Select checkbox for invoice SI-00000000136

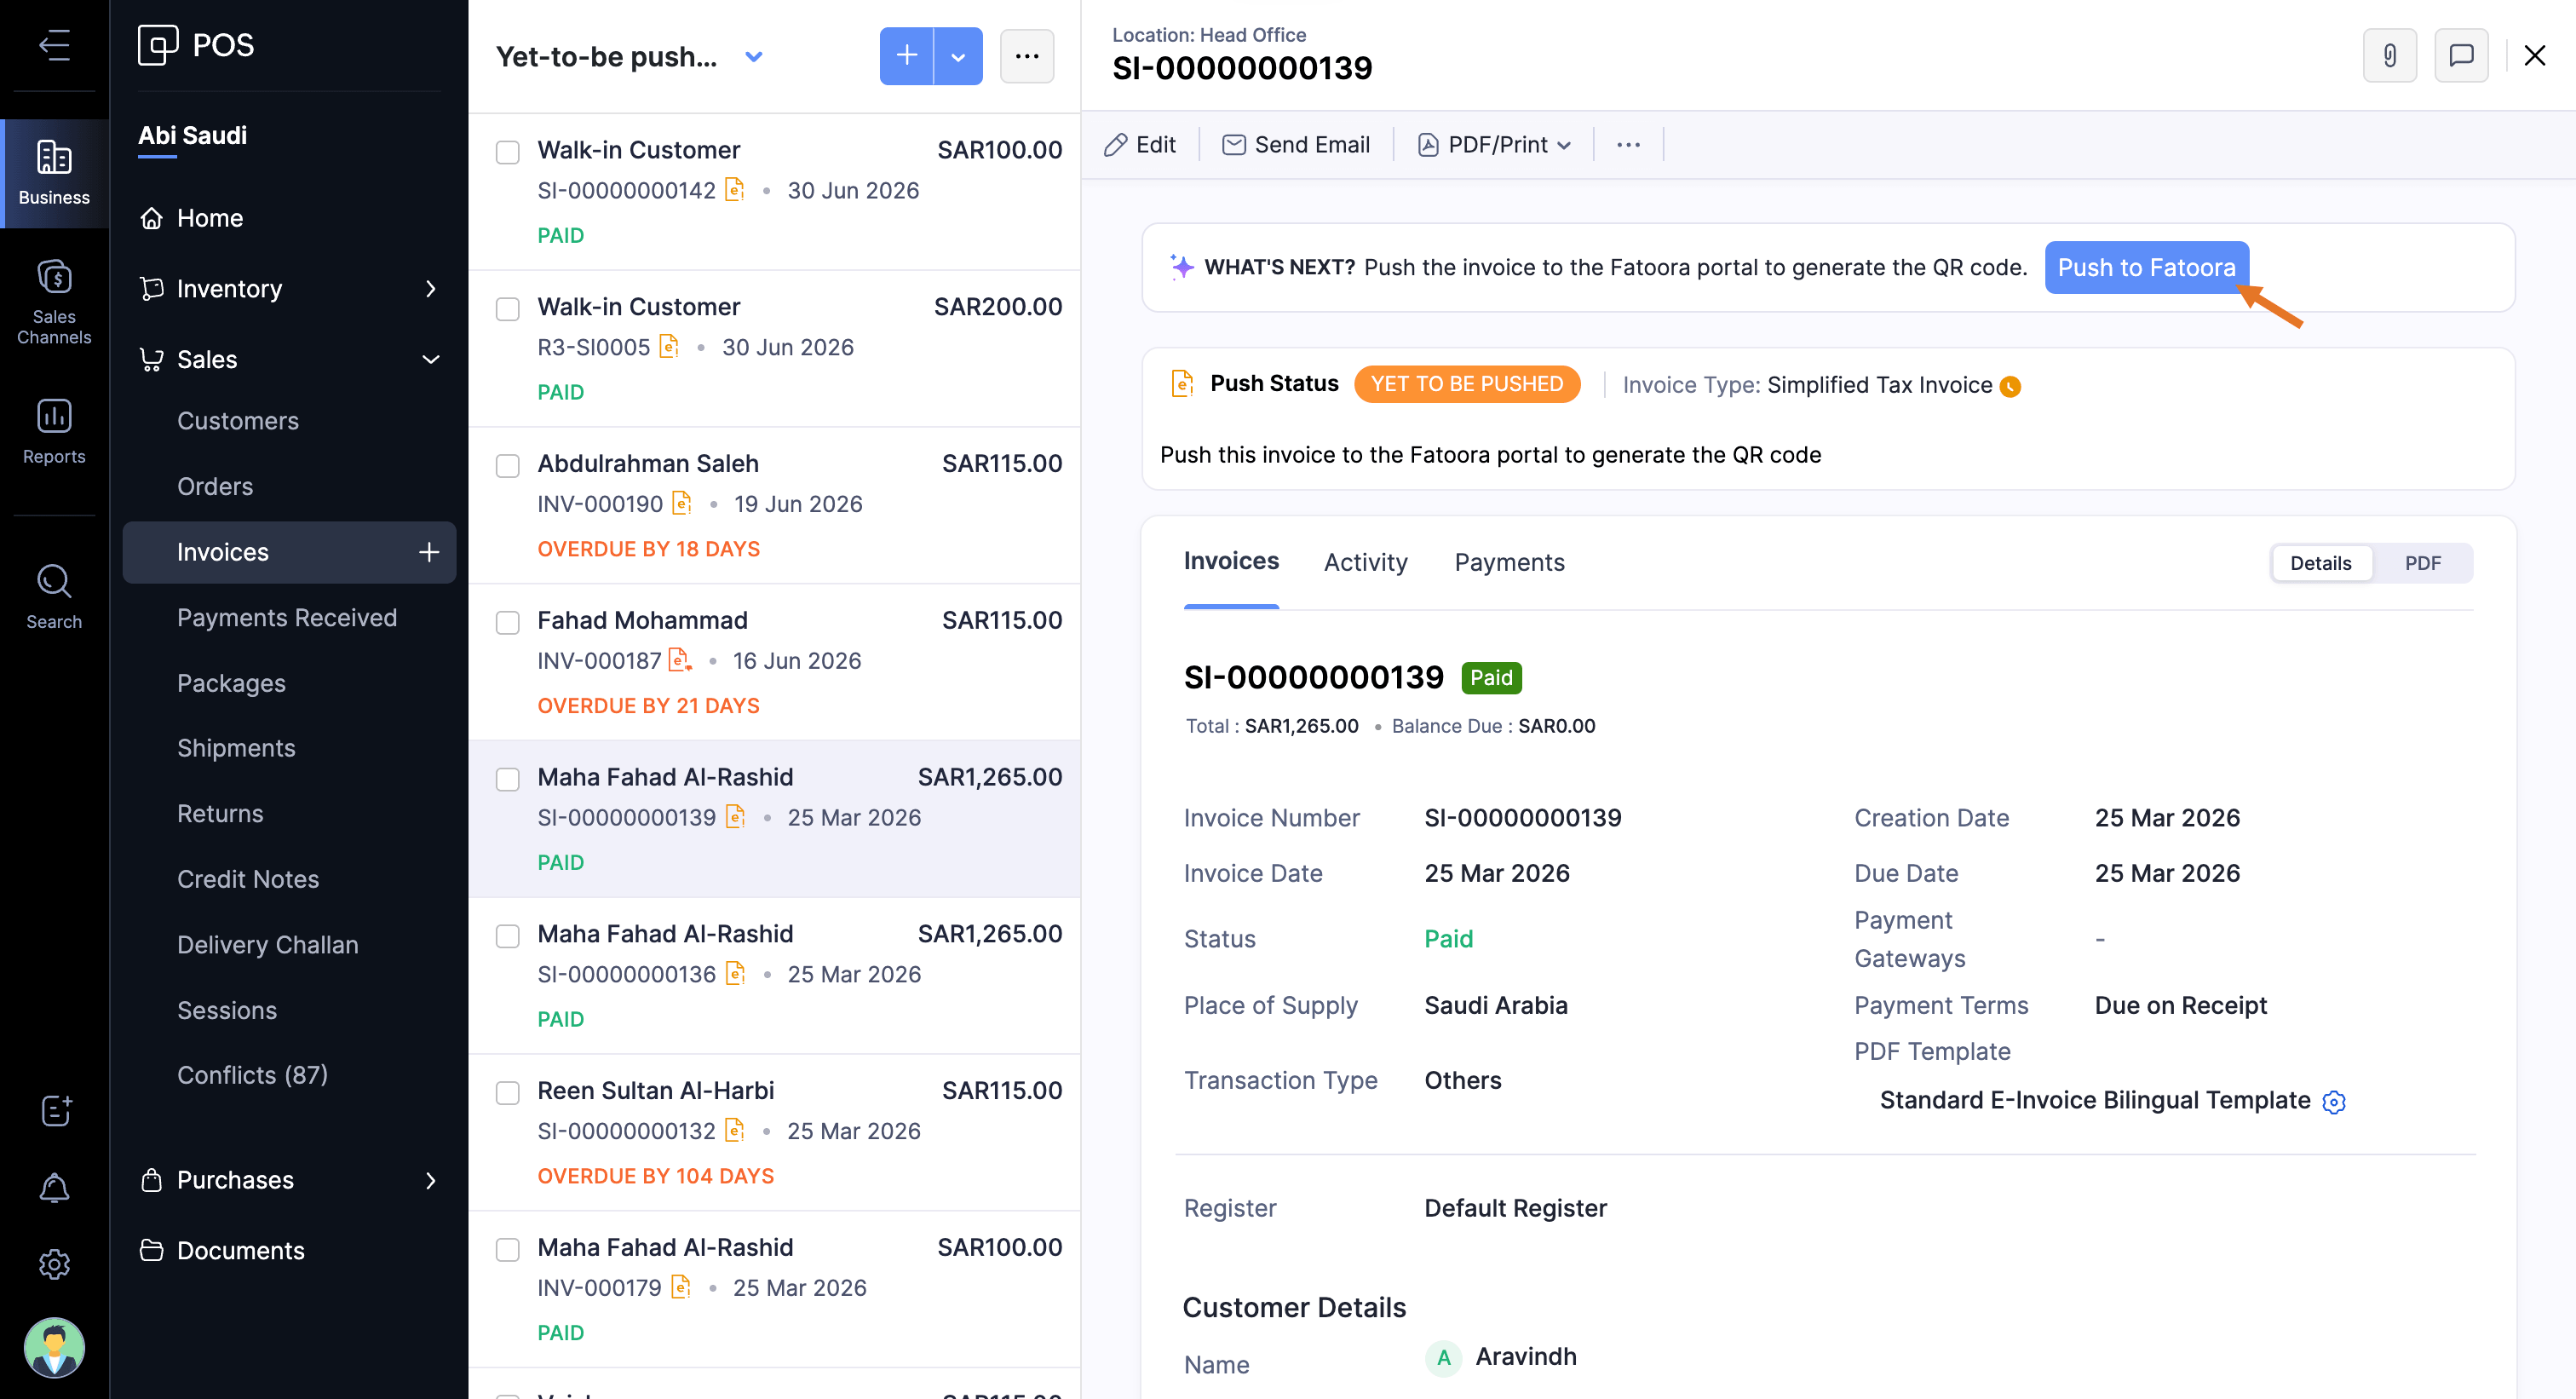tap(508, 936)
